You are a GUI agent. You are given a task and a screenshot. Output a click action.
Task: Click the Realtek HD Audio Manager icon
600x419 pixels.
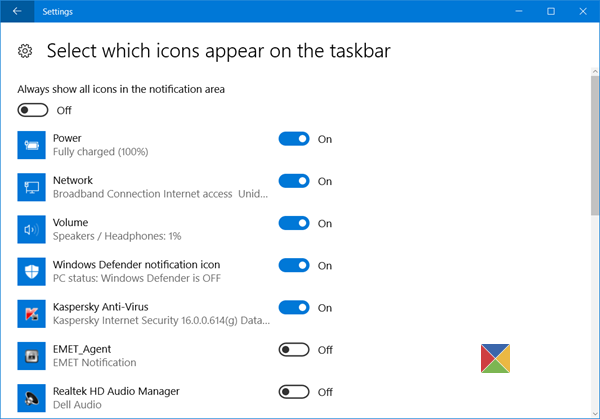[x=32, y=396]
